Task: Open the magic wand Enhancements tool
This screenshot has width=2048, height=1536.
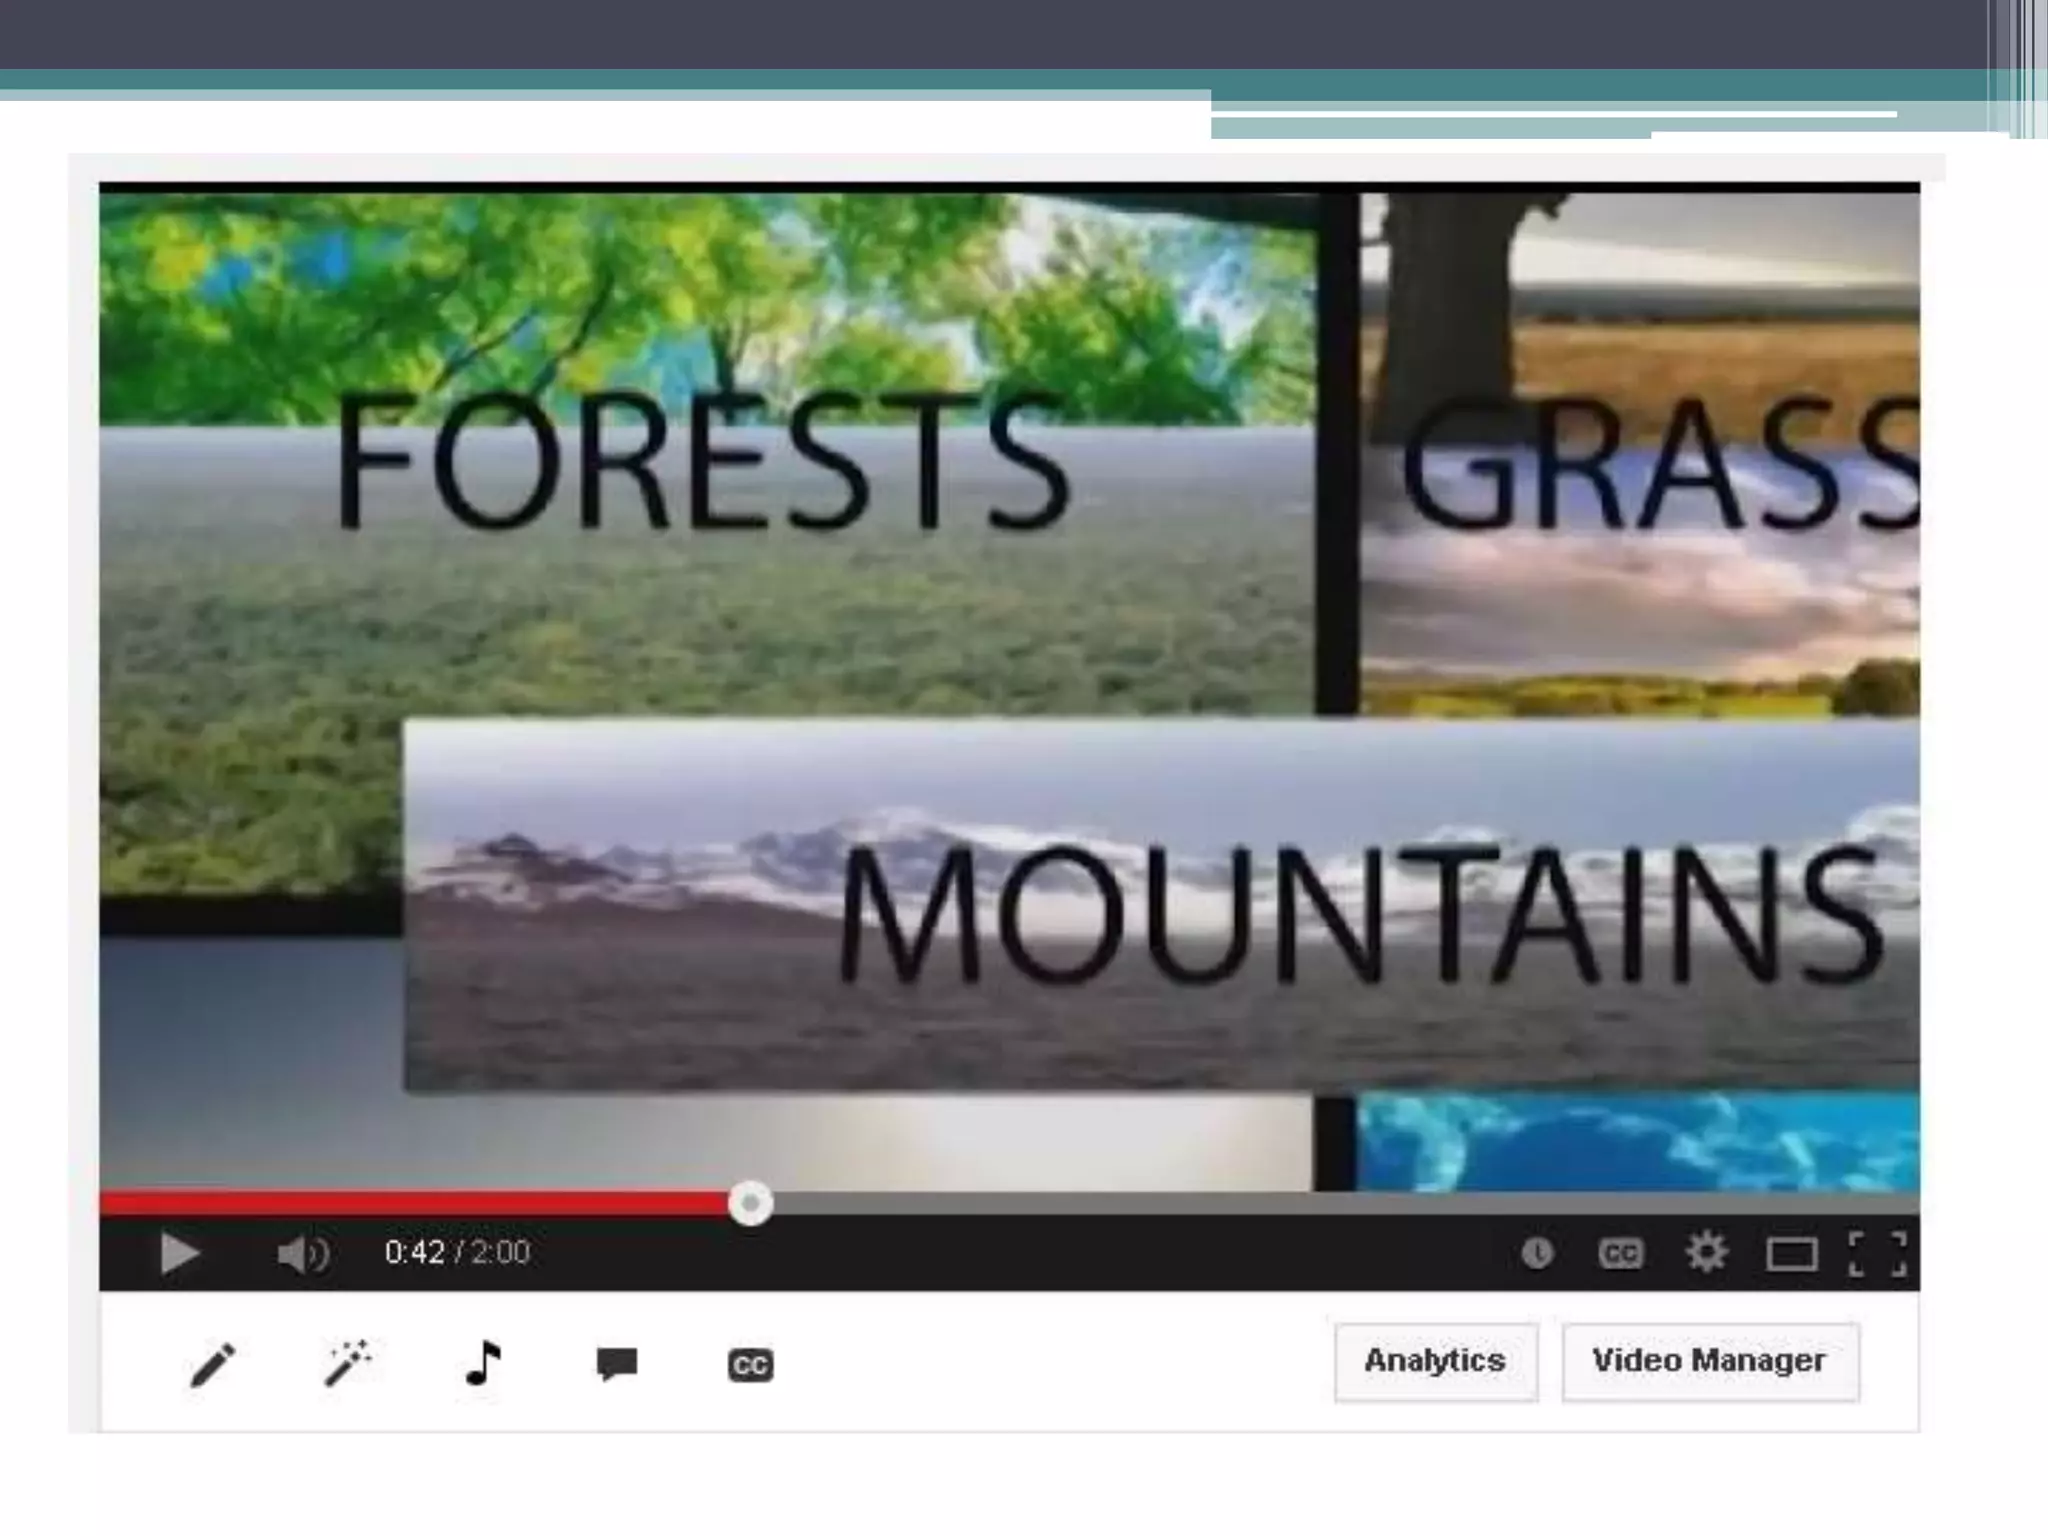Action: pyautogui.click(x=347, y=1363)
